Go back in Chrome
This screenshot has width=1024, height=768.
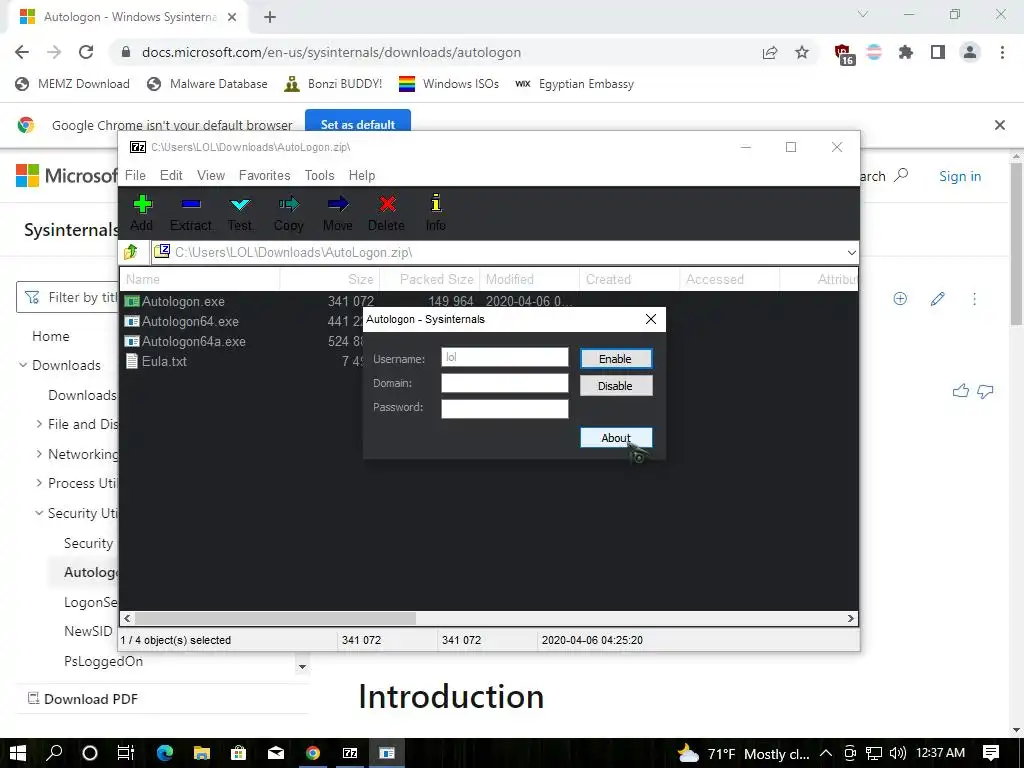(x=22, y=52)
